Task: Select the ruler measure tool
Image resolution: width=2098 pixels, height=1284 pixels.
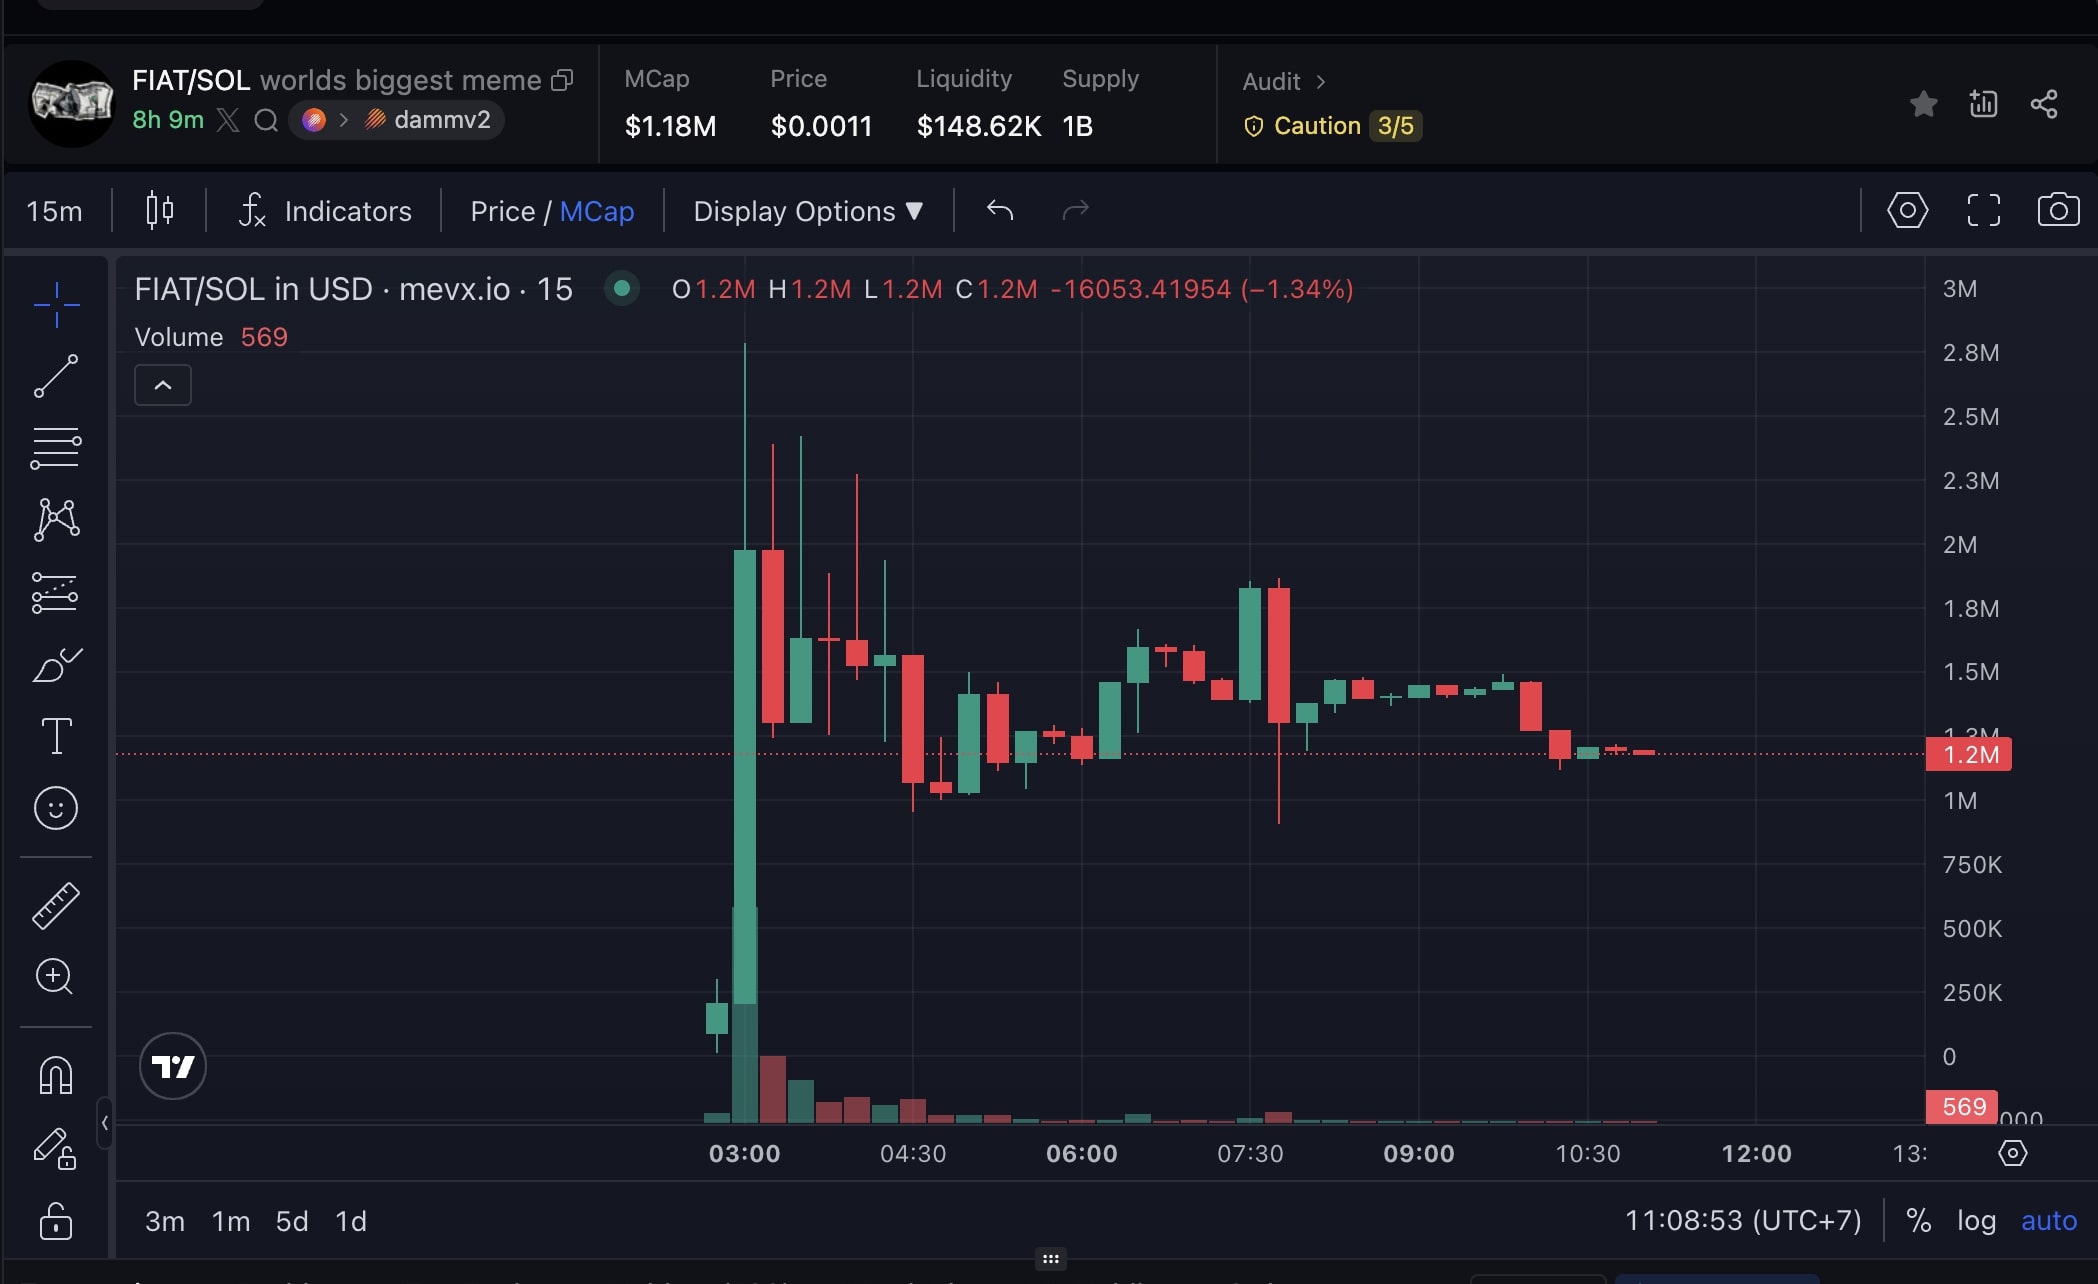Action: 56,905
